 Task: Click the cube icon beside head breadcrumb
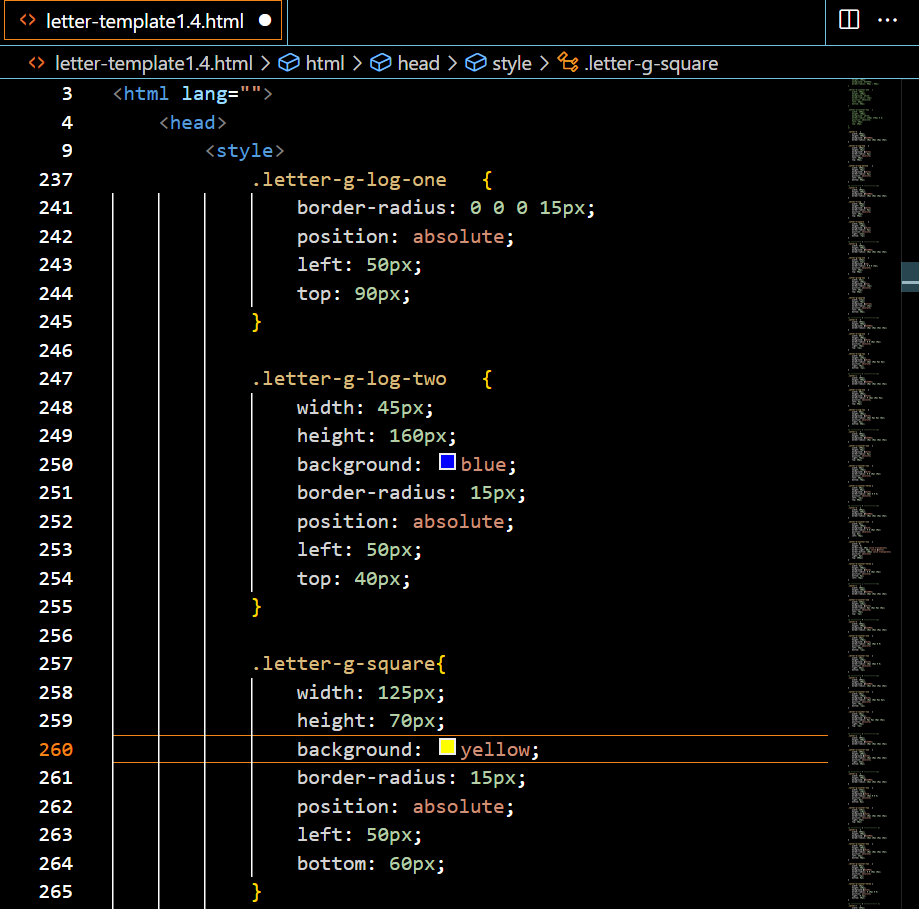coord(381,63)
